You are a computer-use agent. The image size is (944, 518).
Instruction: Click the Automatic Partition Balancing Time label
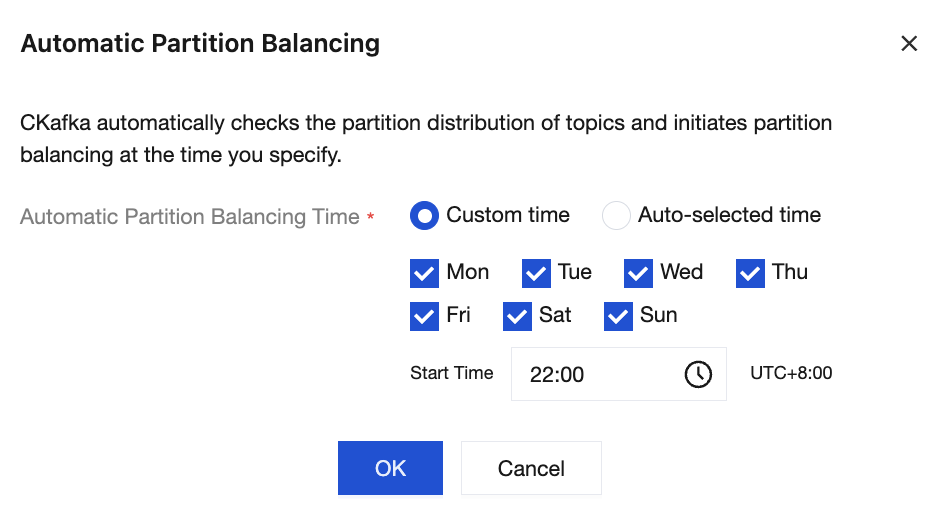click(x=189, y=217)
